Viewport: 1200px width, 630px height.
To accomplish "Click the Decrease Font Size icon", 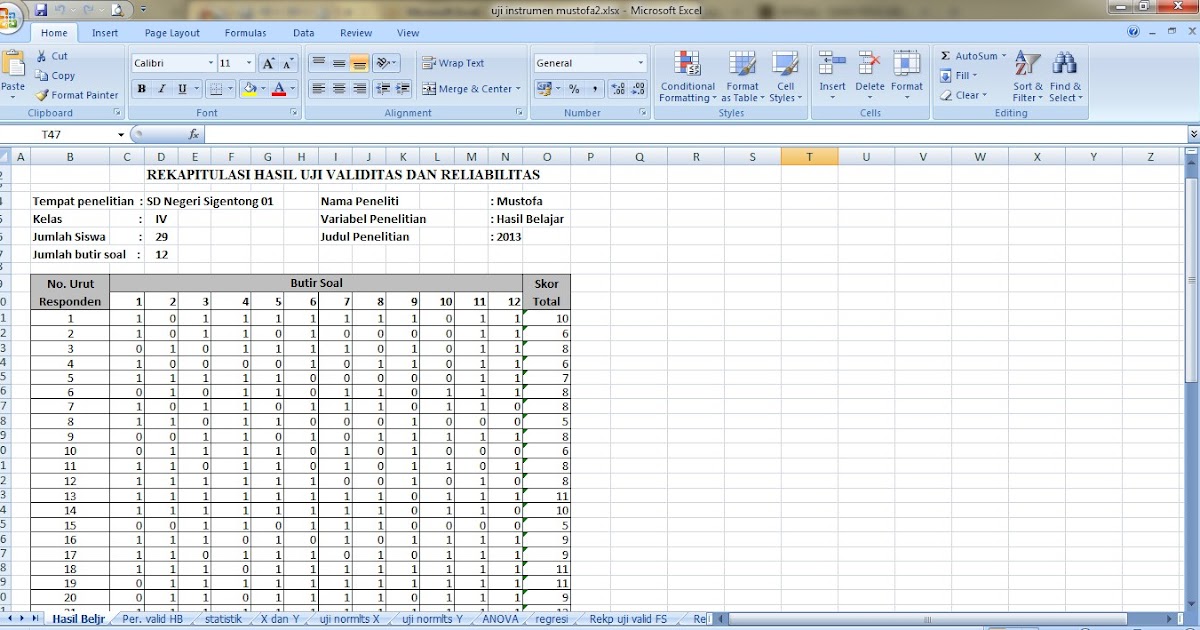I will 290,63.
